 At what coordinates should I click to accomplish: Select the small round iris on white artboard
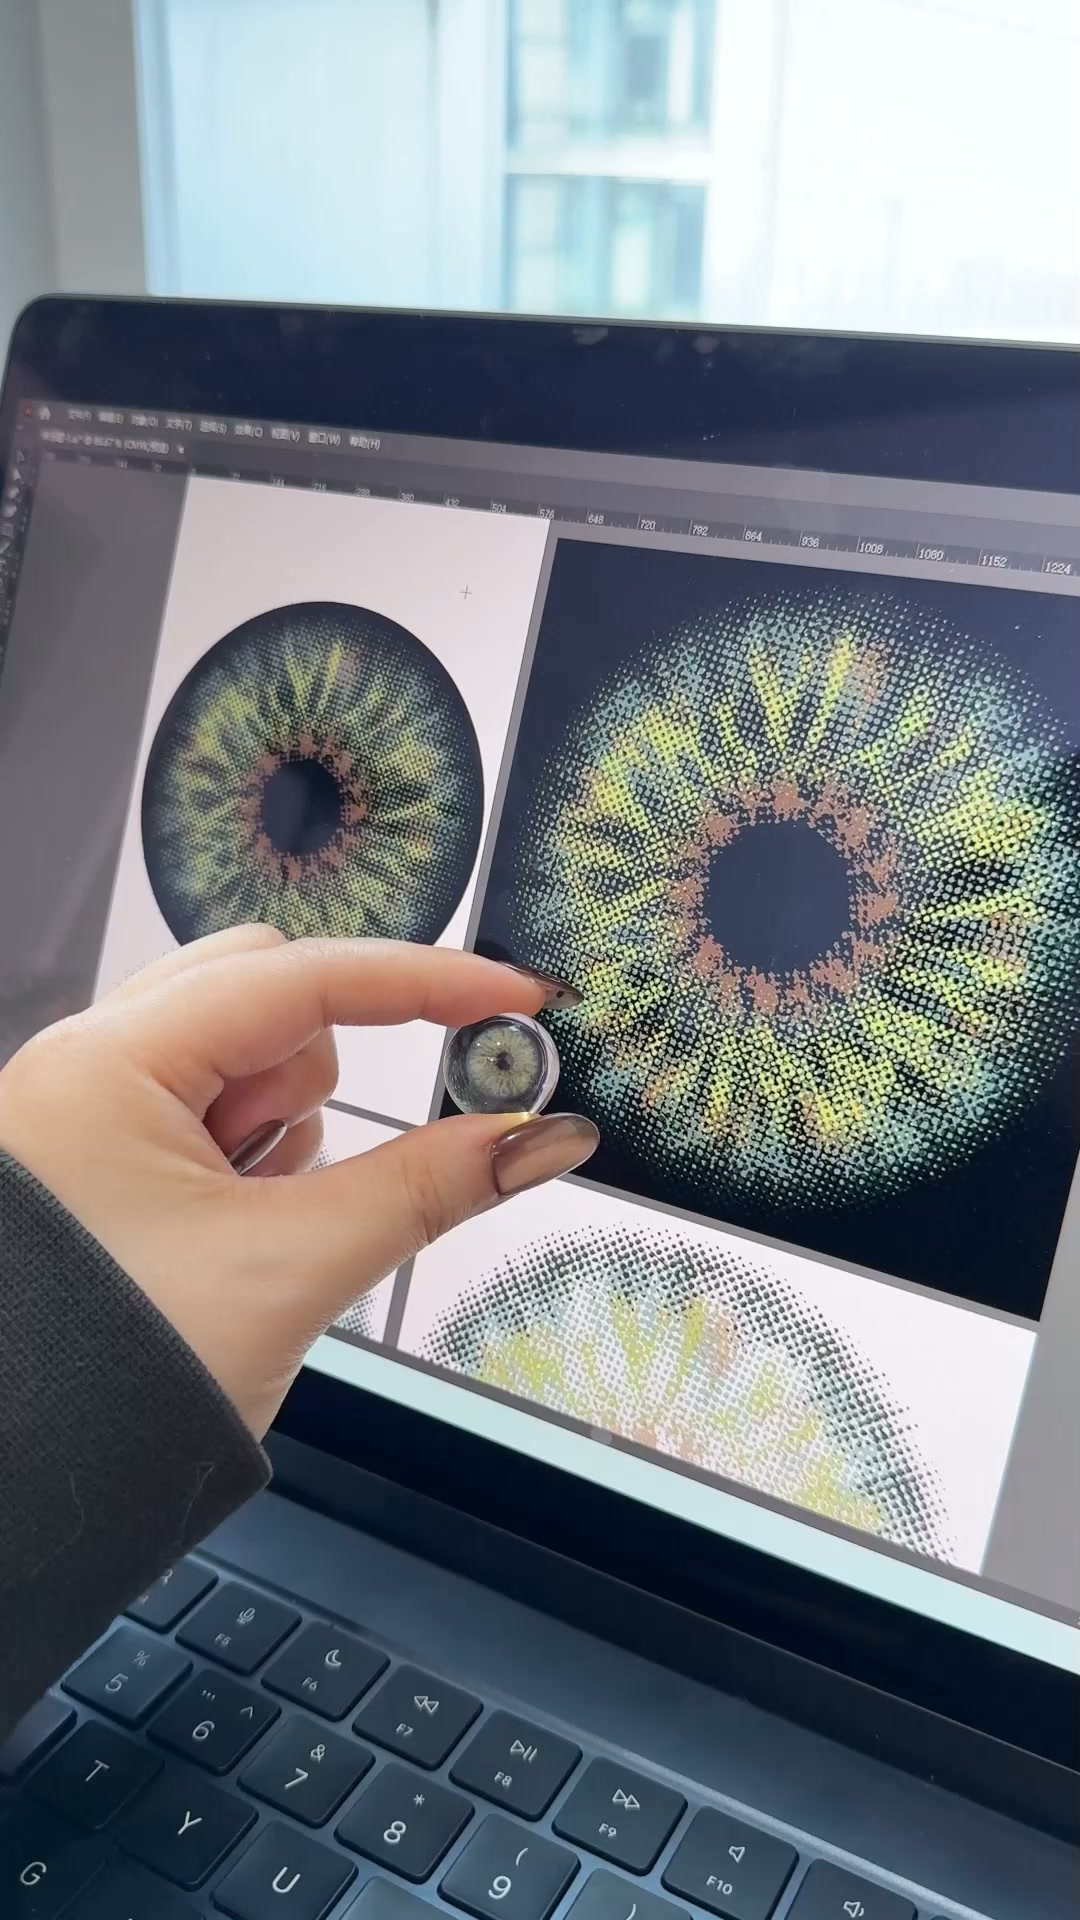[312, 775]
